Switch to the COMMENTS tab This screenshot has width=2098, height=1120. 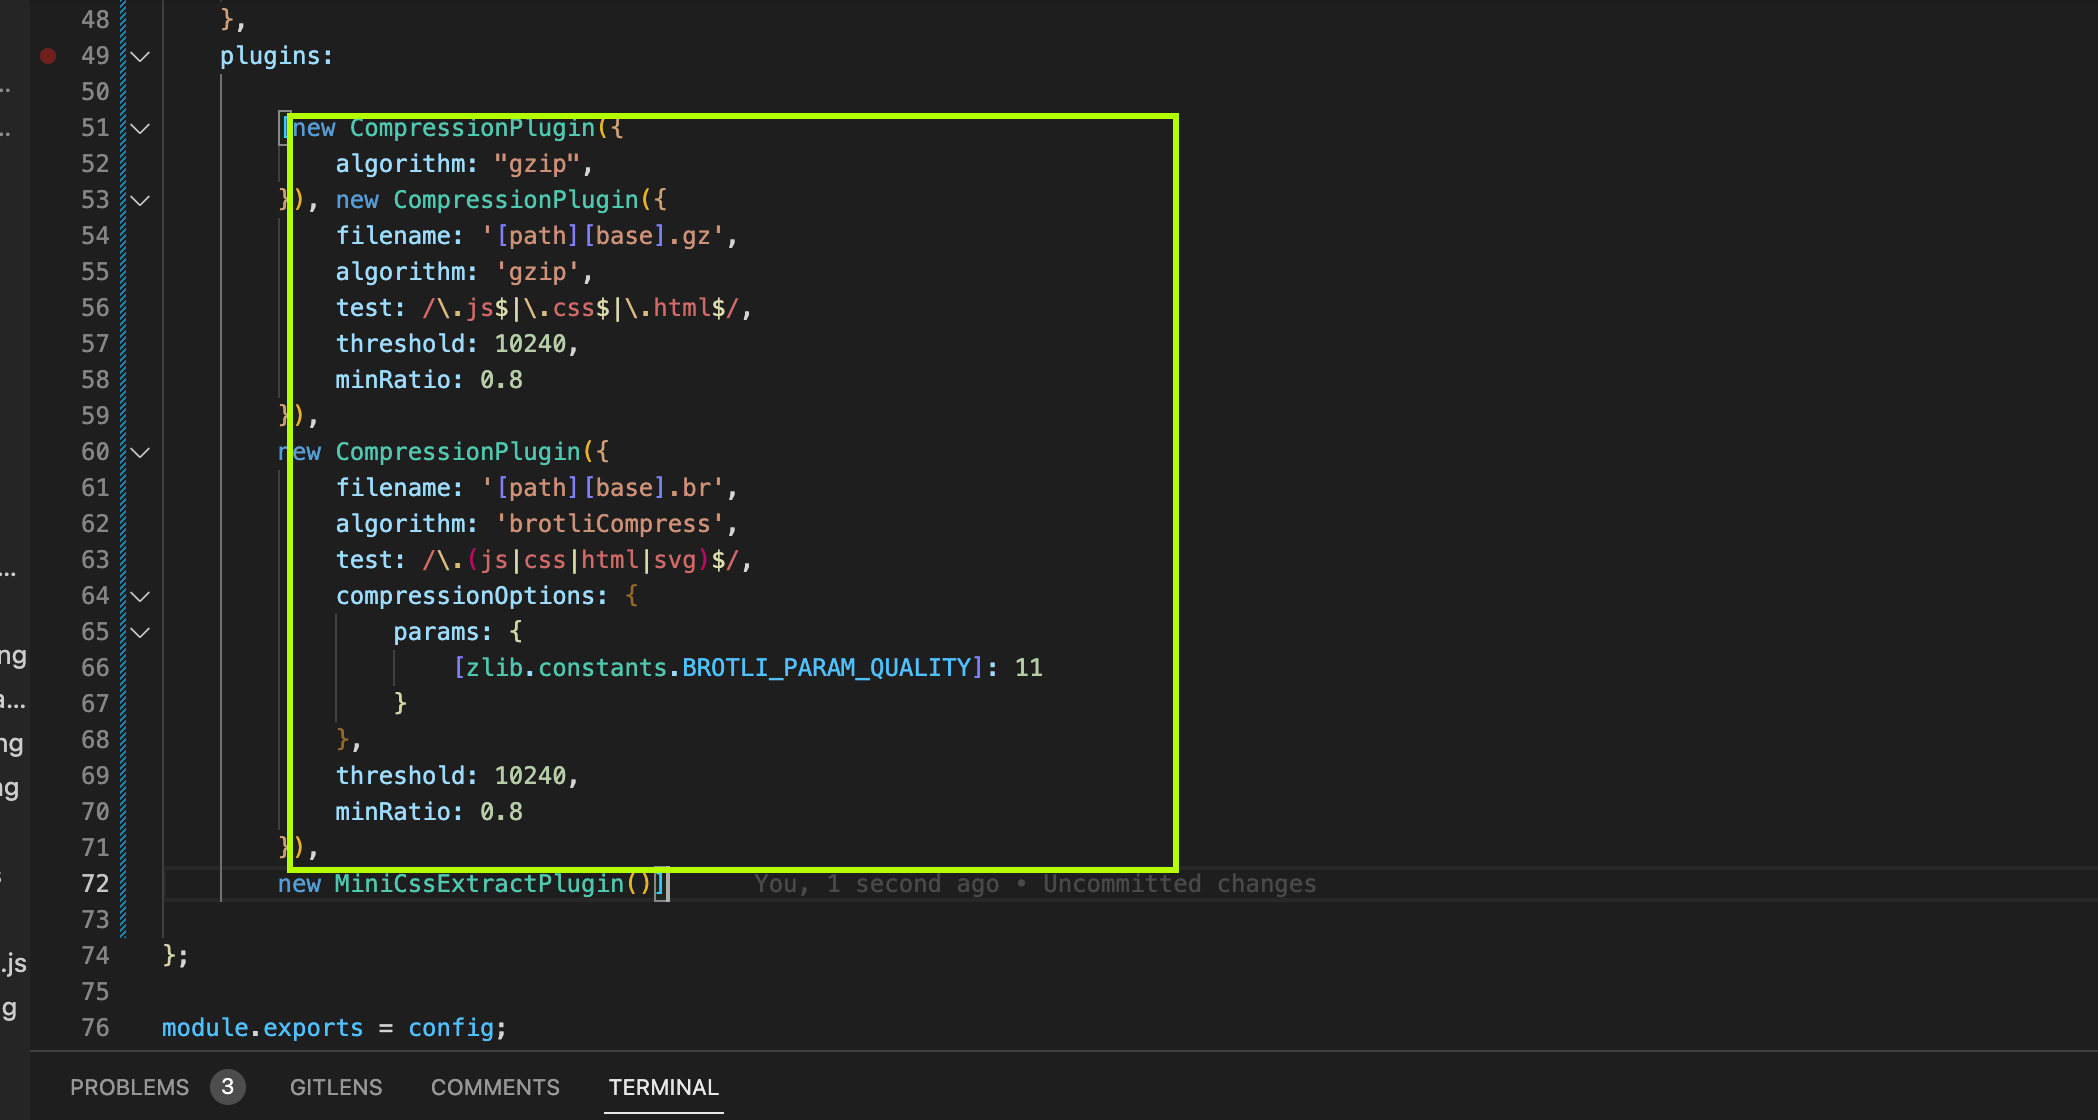[x=495, y=1087]
